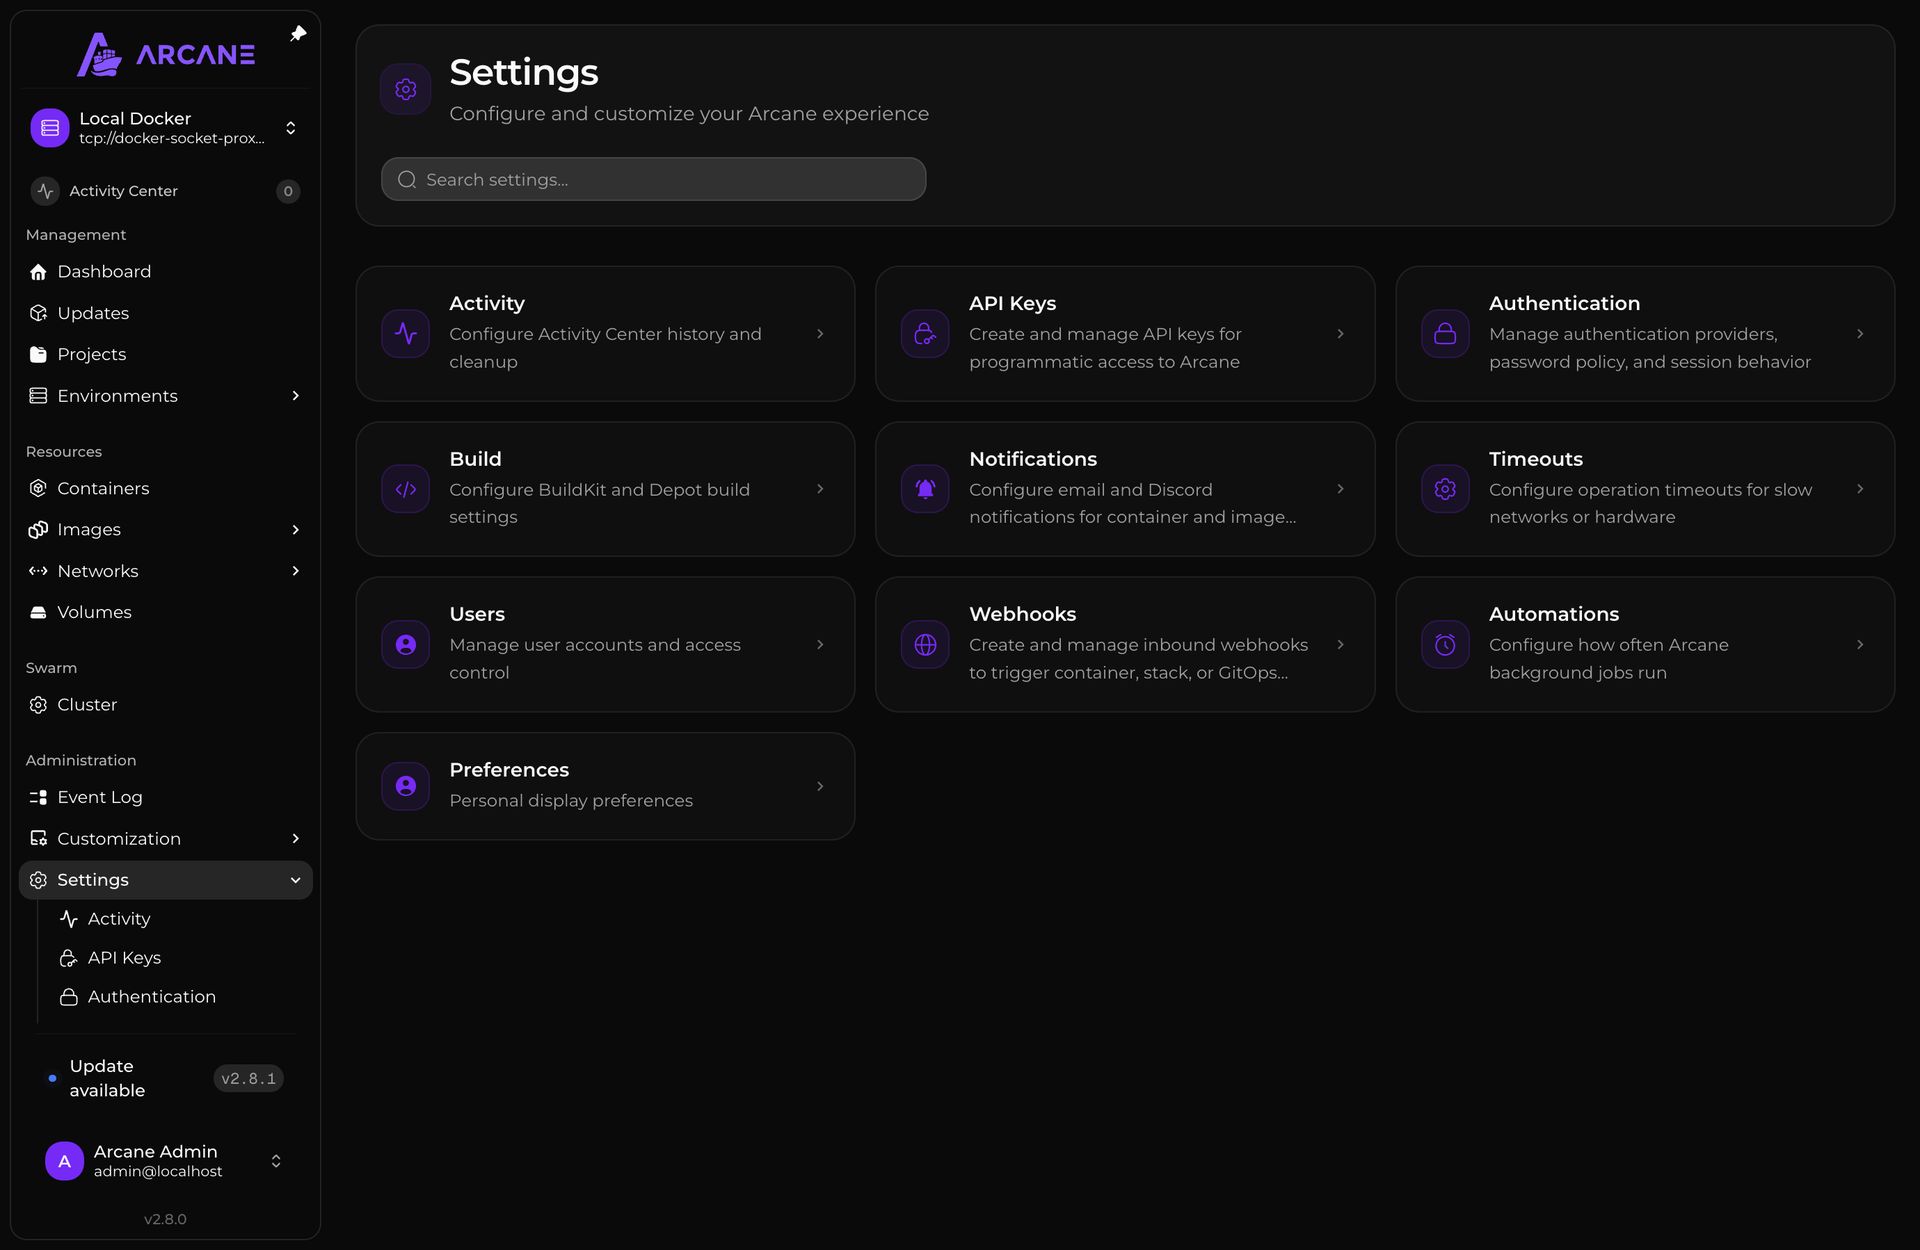Click the Projects folder icon

click(x=38, y=354)
